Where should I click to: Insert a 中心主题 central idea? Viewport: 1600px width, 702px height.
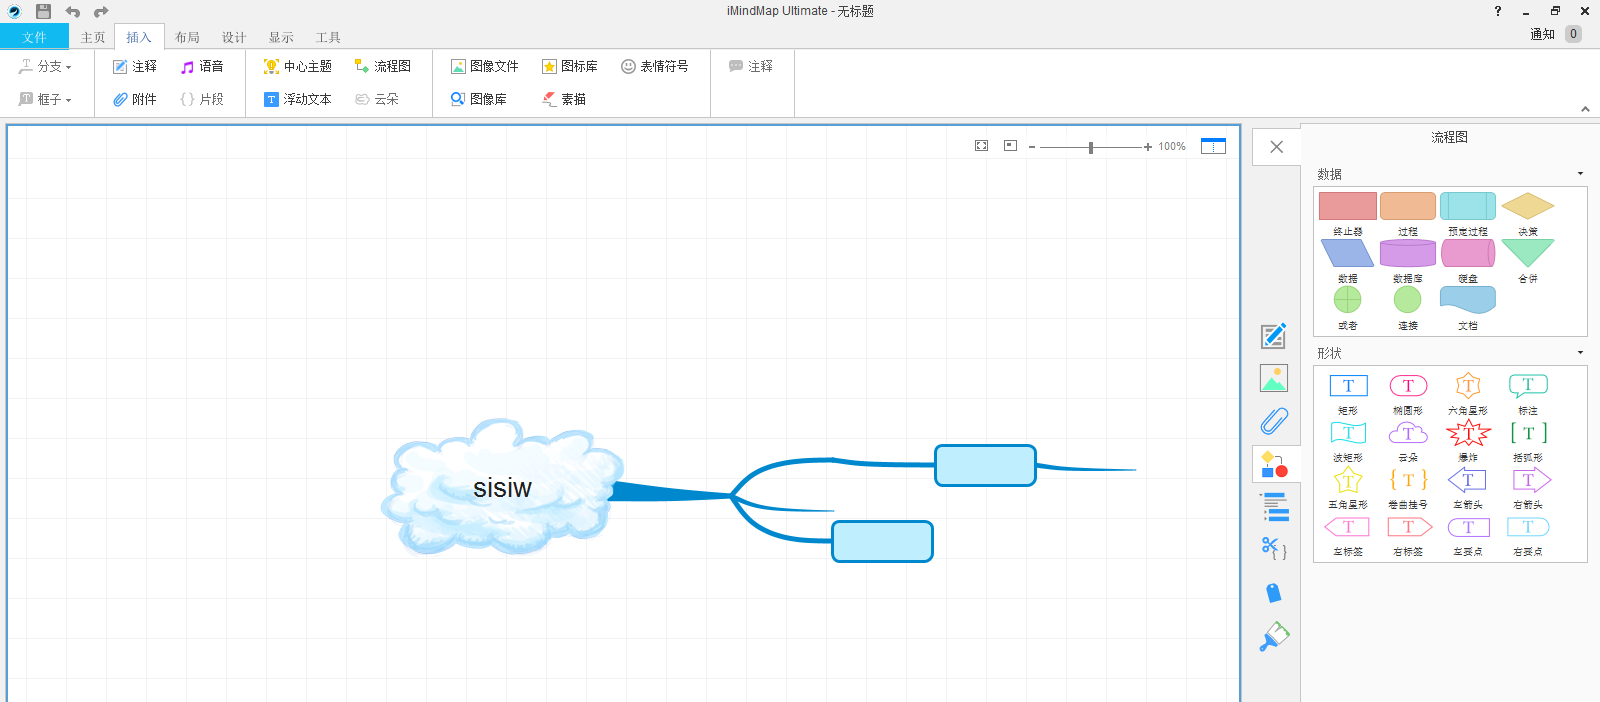[x=298, y=66]
